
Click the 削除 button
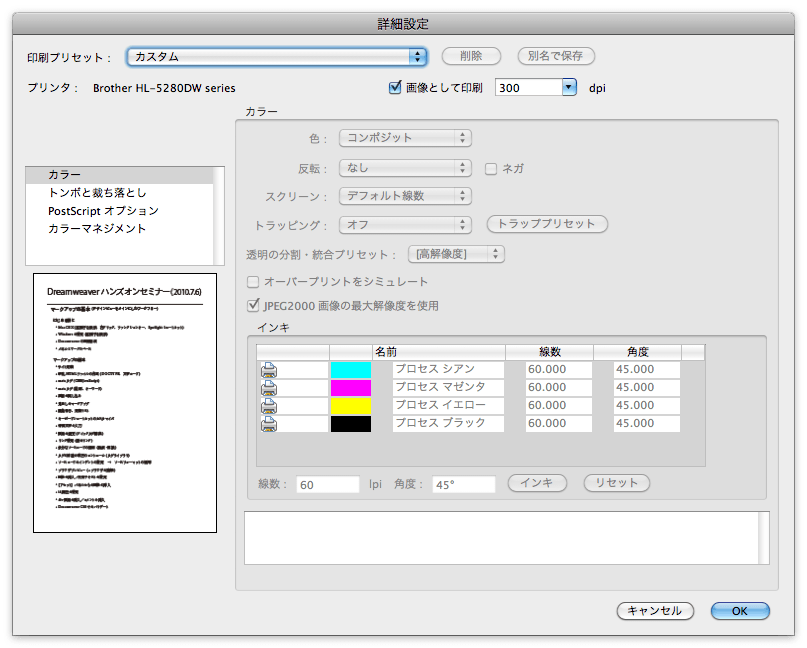[x=471, y=56]
